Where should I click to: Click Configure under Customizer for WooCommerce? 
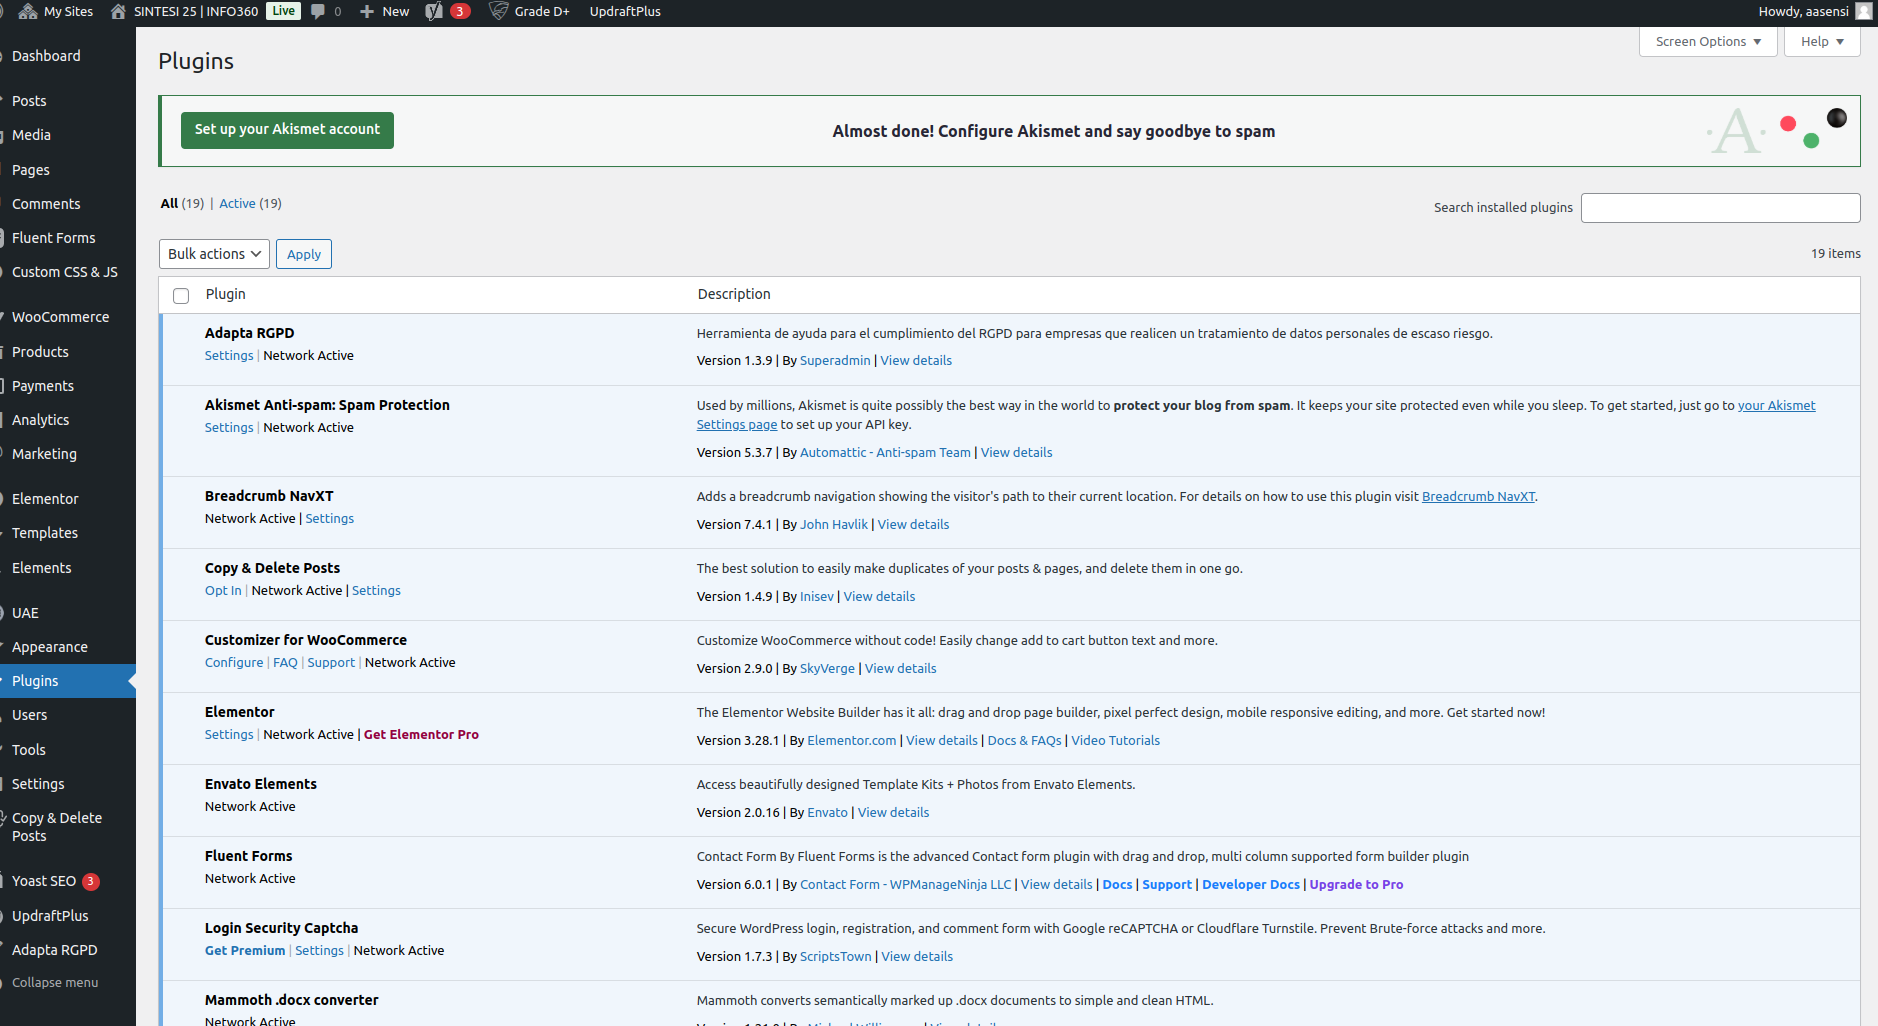[234, 663]
